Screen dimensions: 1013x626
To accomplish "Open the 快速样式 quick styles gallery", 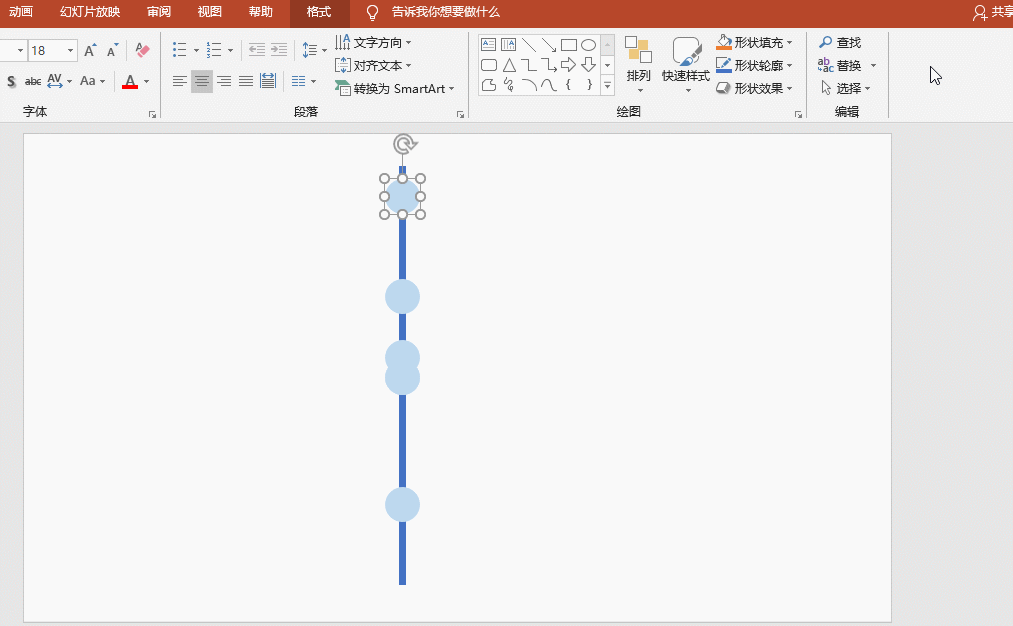I will coord(686,66).
